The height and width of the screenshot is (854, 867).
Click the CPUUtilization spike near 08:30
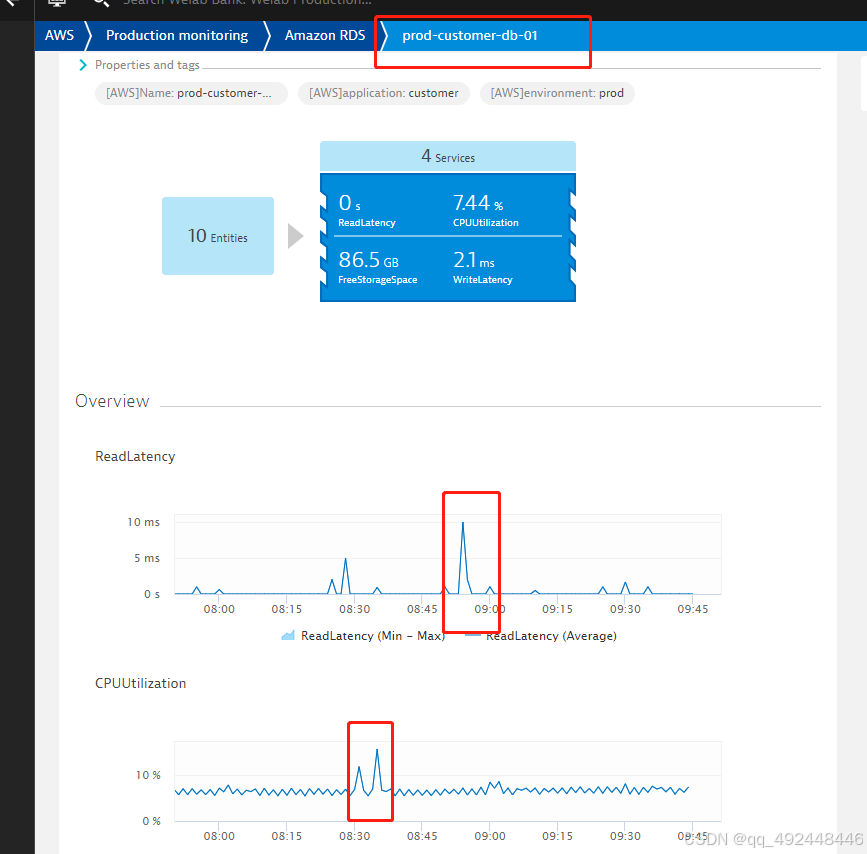coord(377,750)
